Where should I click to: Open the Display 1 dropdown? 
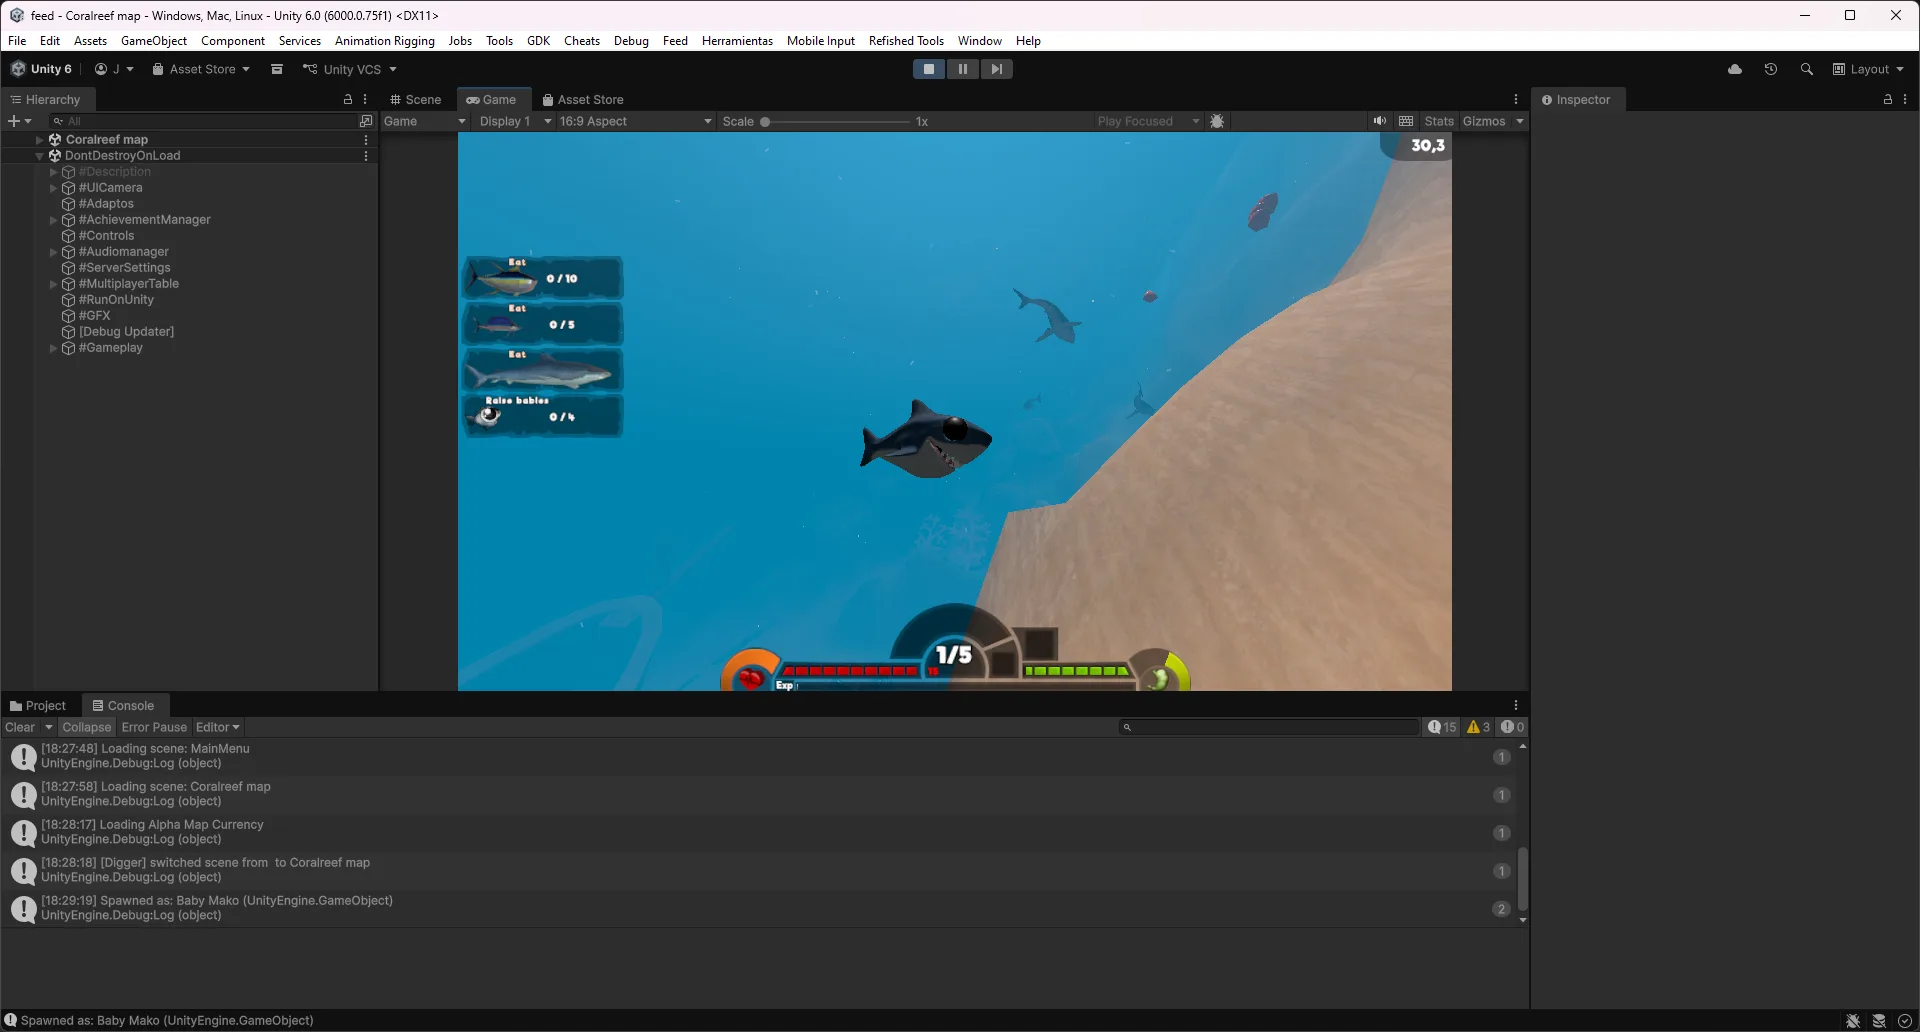click(515, 121)
